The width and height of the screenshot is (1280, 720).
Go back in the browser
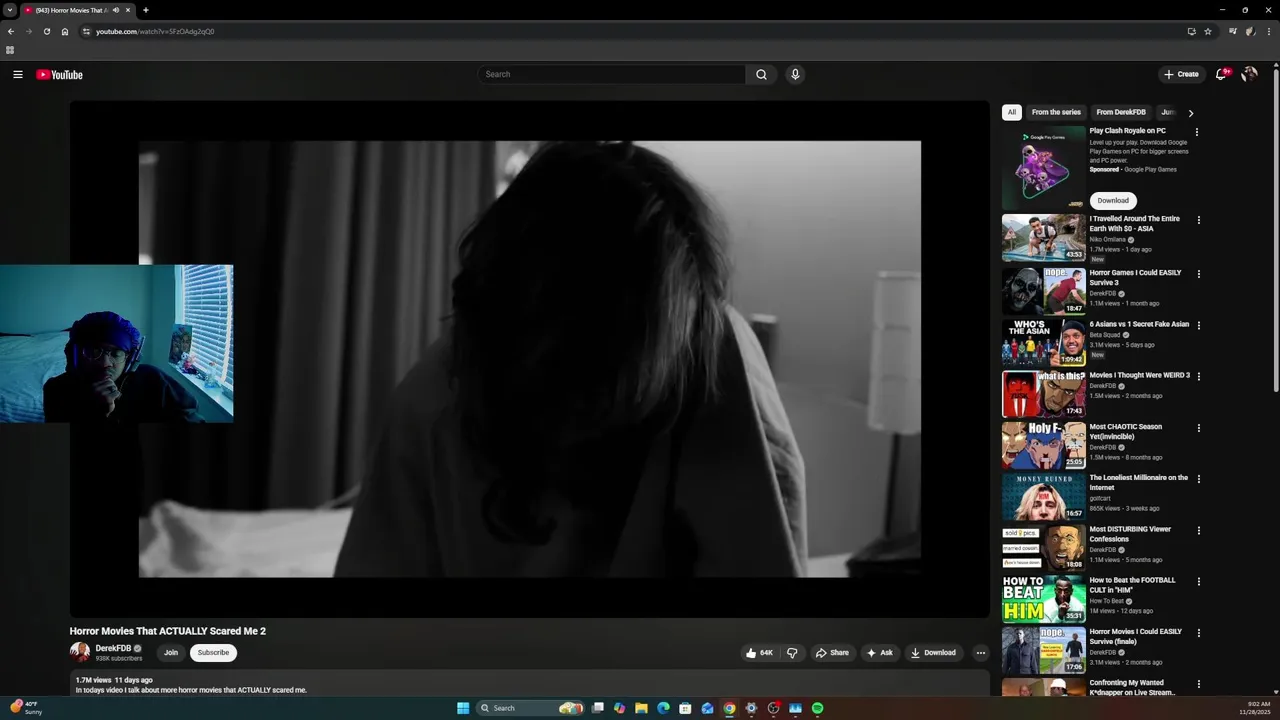point(11,31)
